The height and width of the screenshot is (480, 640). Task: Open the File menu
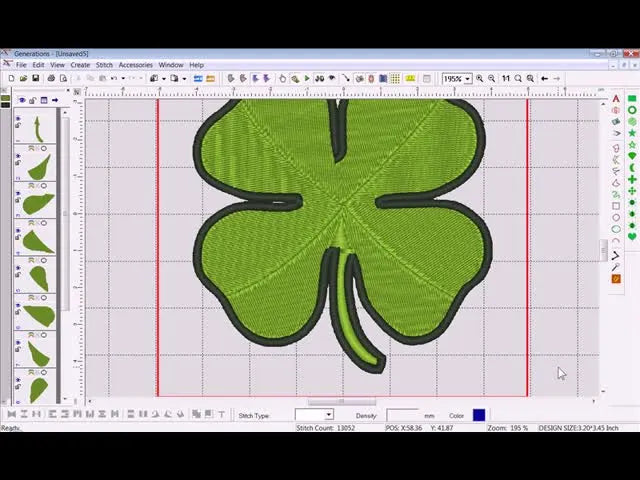click(21, 65)
